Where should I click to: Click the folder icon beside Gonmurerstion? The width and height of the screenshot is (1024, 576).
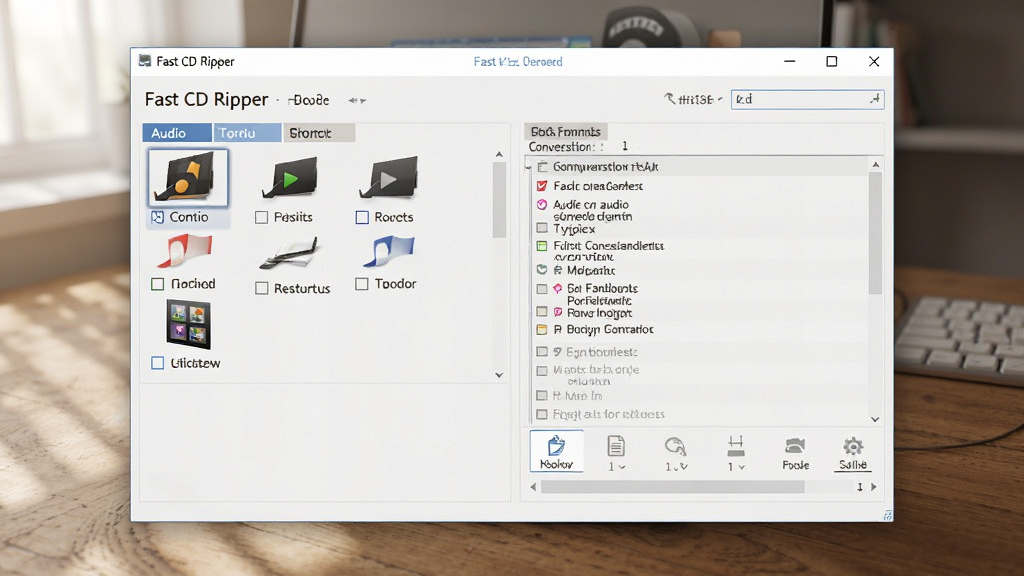542,167
